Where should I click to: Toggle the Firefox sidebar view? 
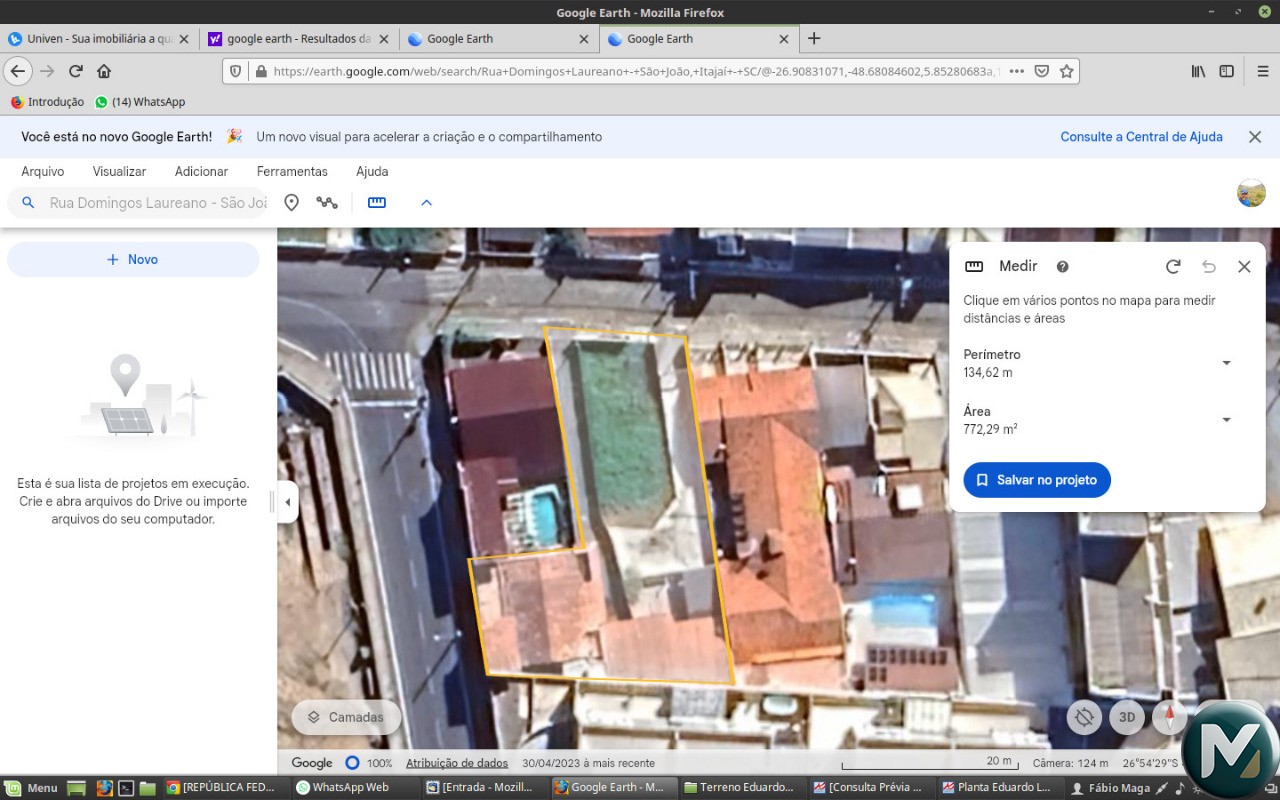pos(1226,71)
